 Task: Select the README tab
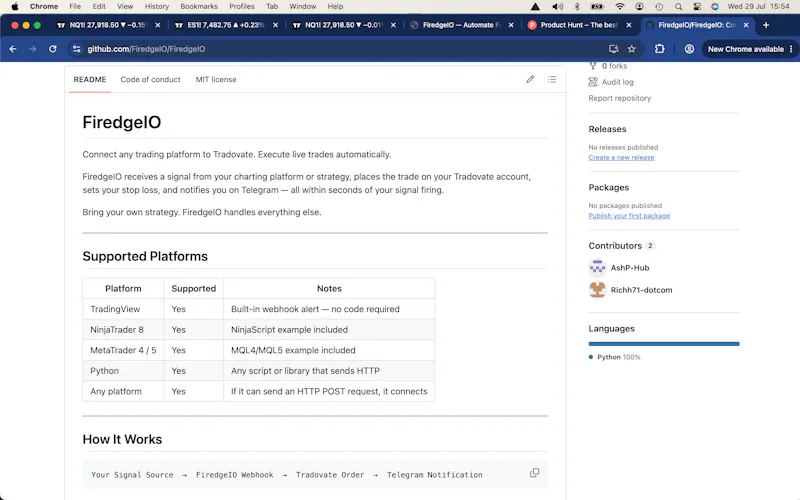pyautogui.click(x=90, y=80)
